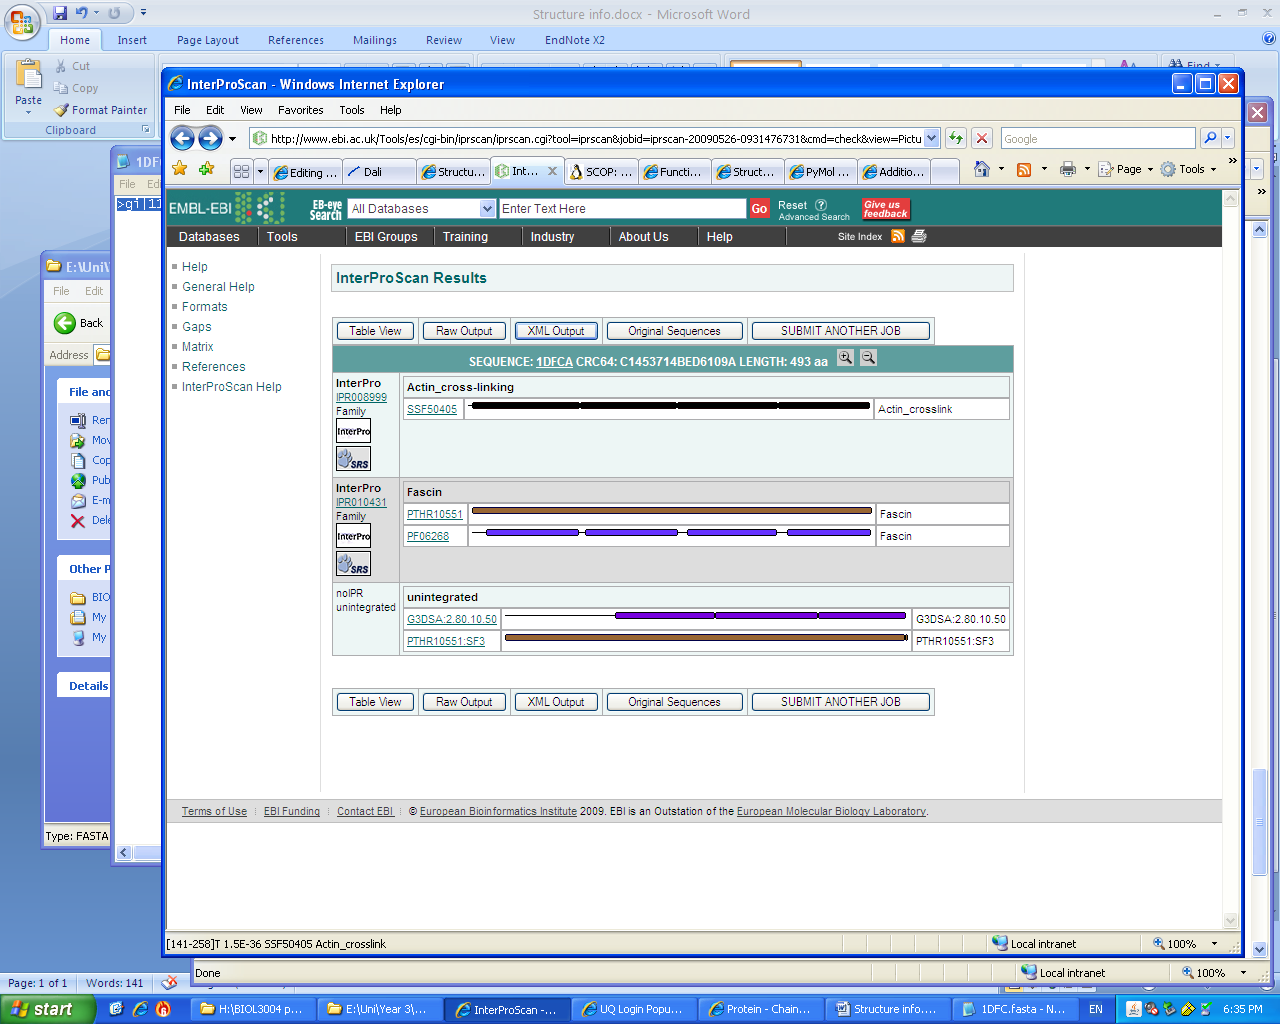Expand the address bar URL dropdown
Image resolution: width=1280 pixels, height=1024 pixels.
(932, 138)
